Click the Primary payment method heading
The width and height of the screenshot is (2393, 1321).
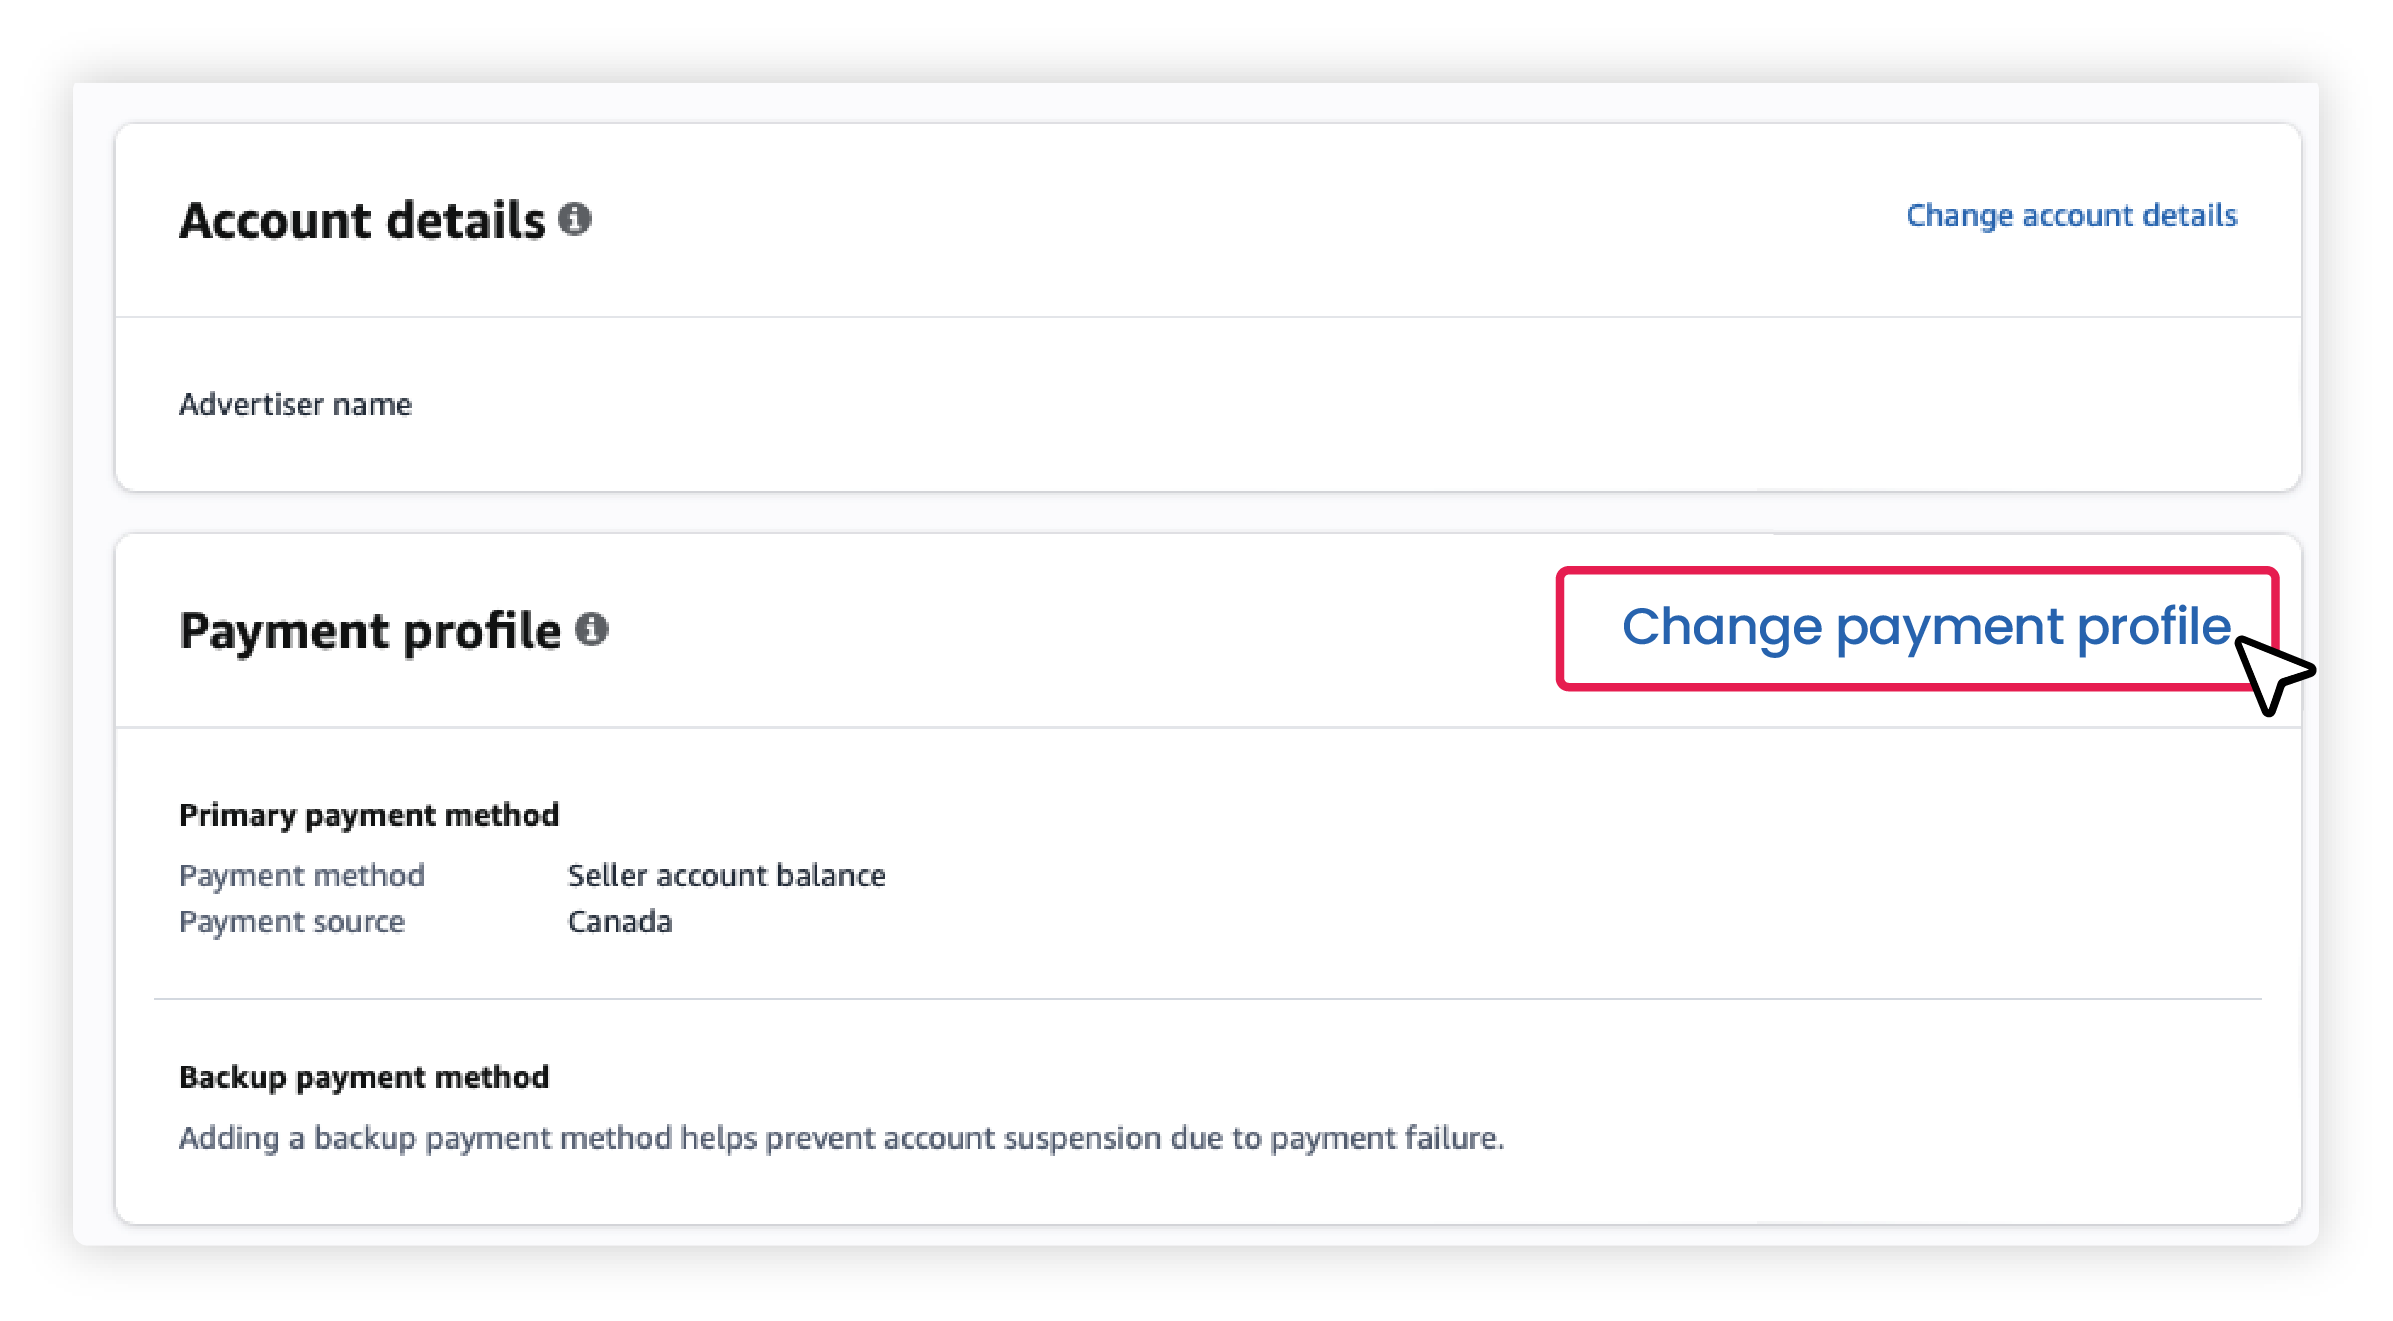(369, 815)
